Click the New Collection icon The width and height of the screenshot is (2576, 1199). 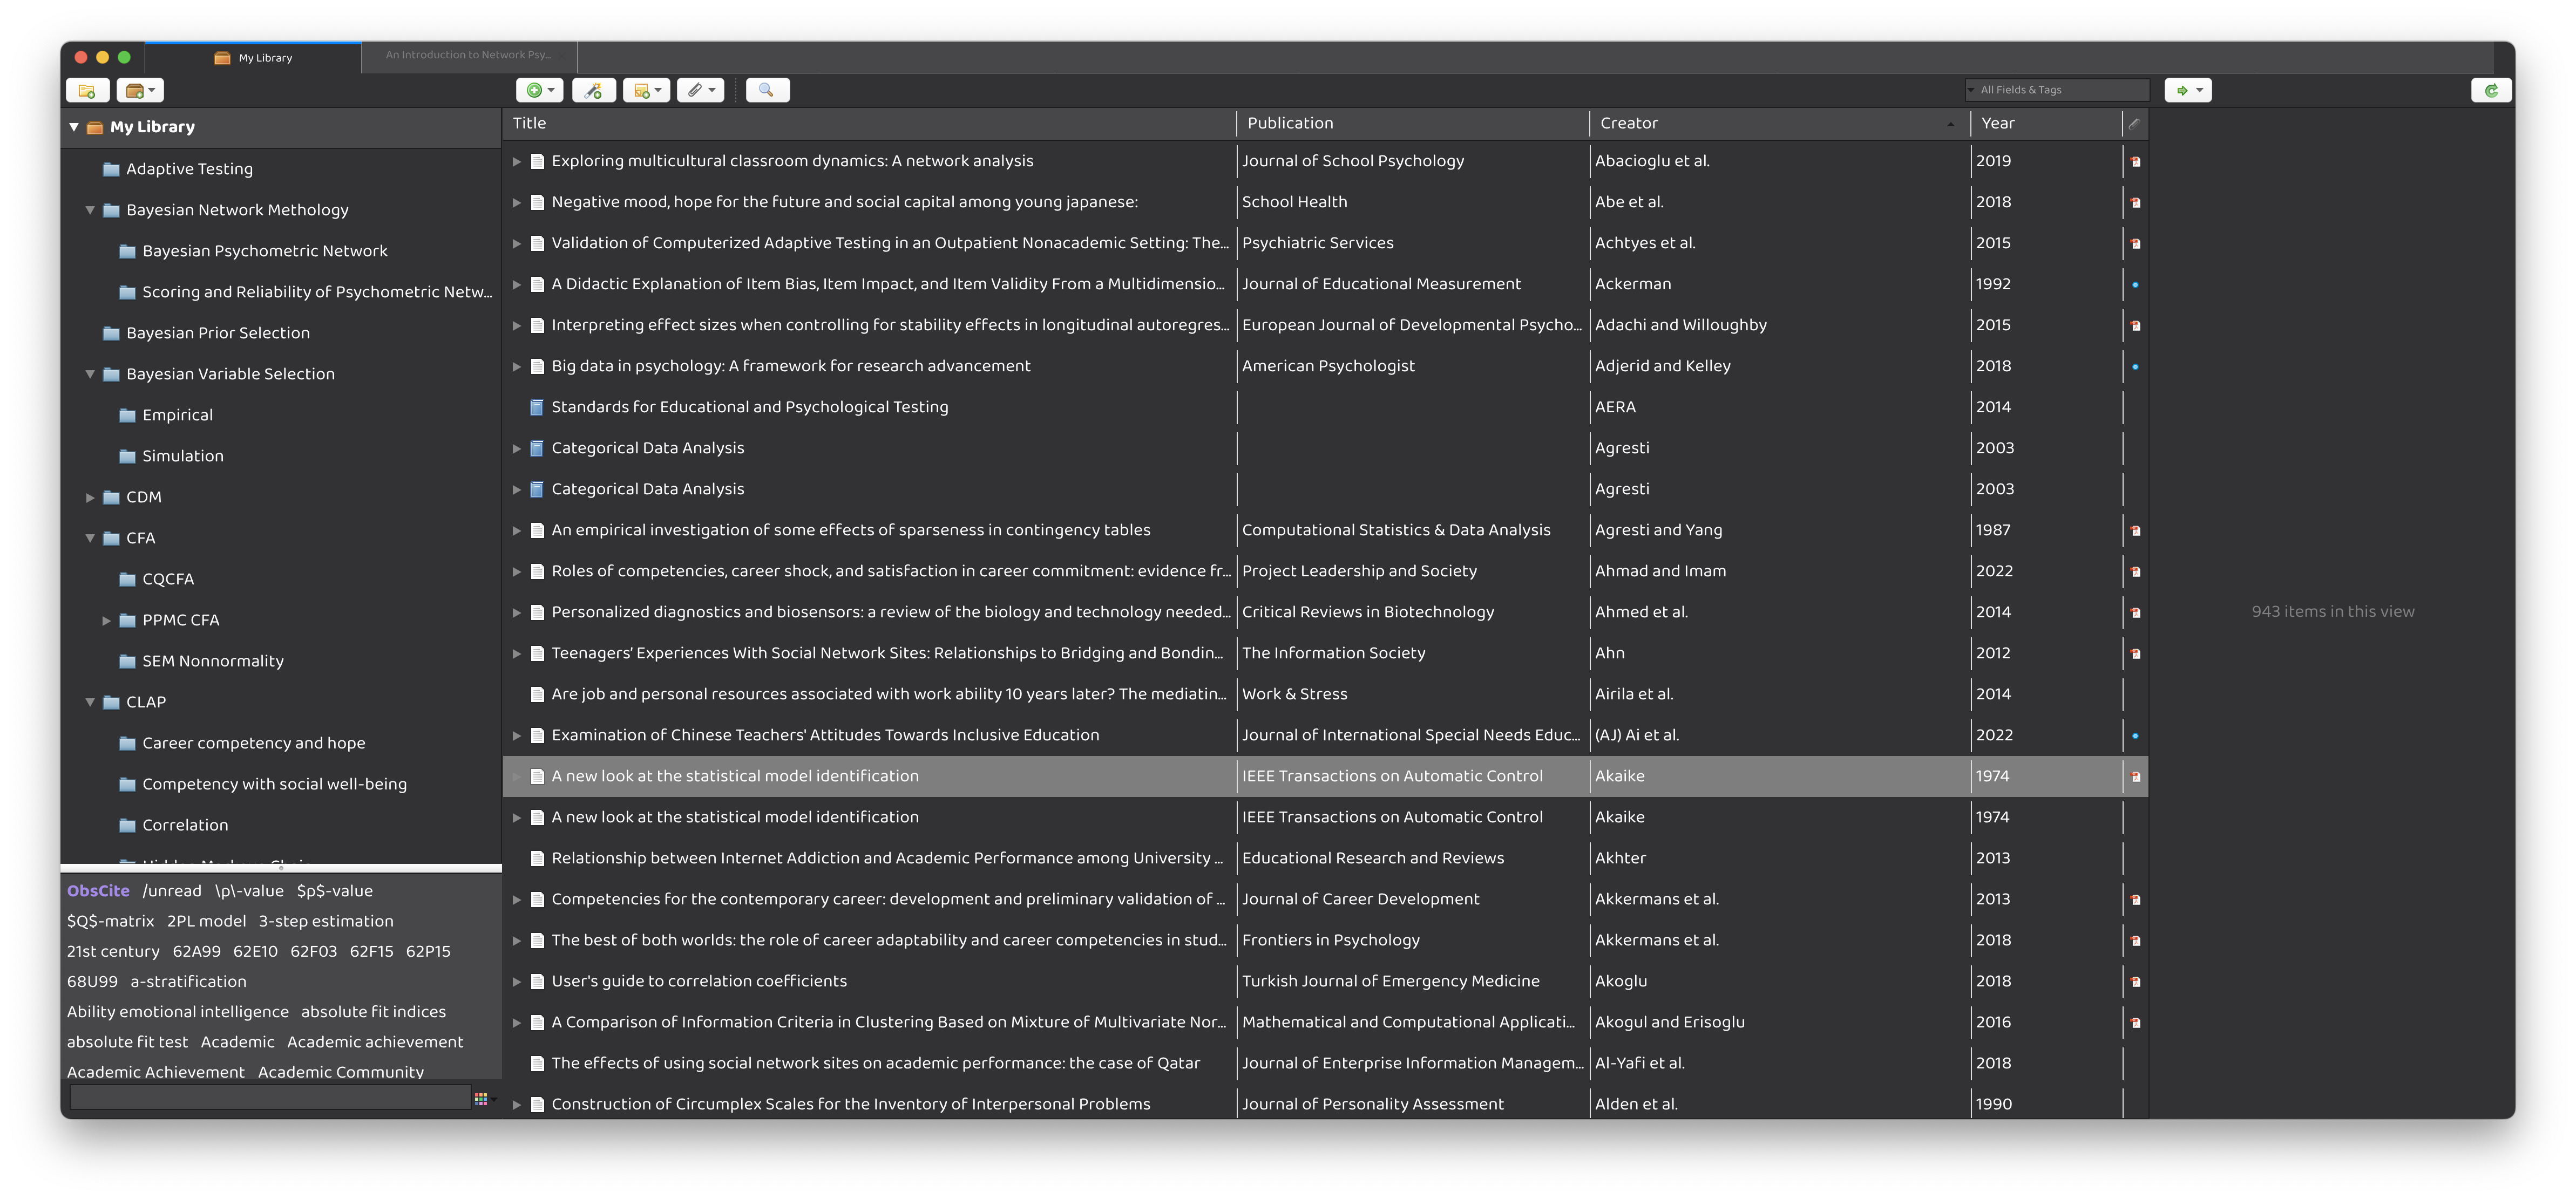87,90
